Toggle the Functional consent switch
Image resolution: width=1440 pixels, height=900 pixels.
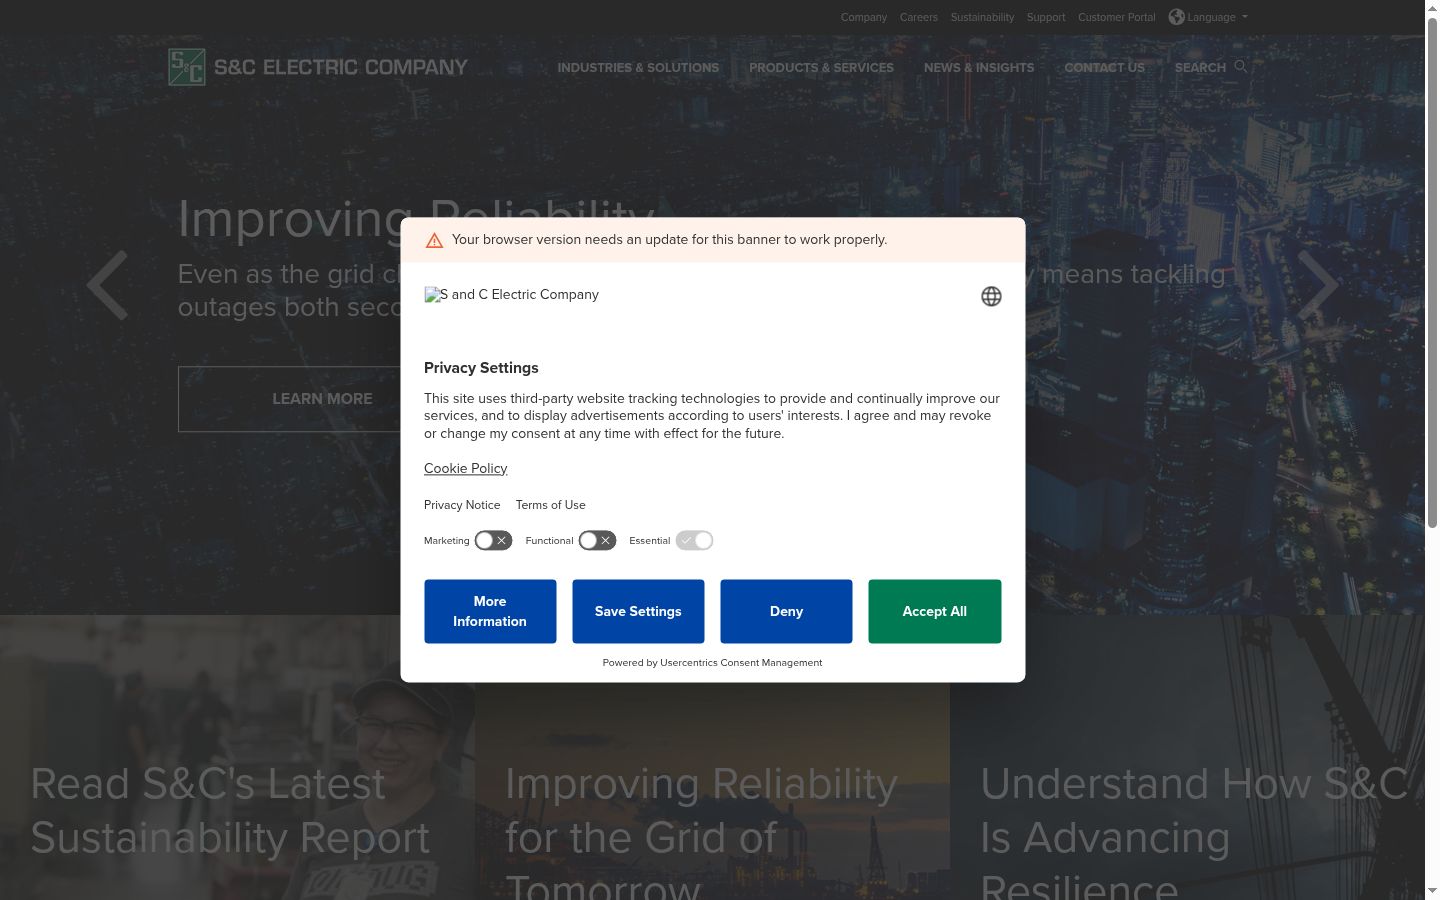point(597,540)
